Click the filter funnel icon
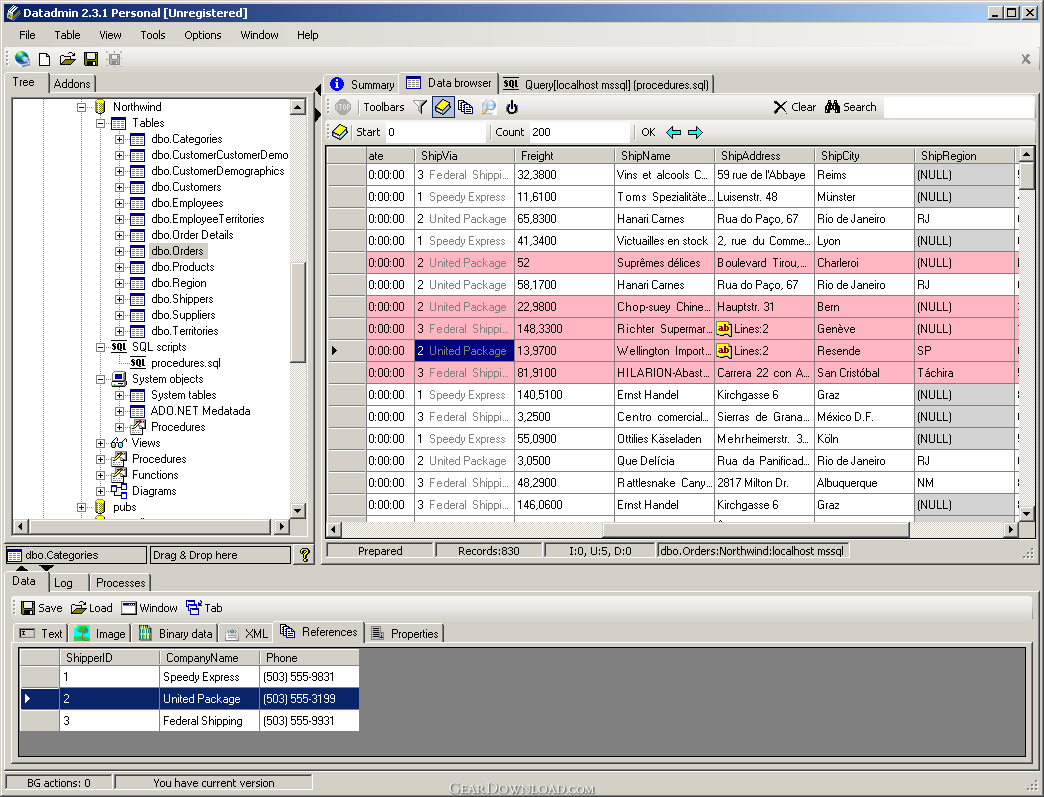The image size is (1044, 797). pyautogui.click(x=419, y=107)
